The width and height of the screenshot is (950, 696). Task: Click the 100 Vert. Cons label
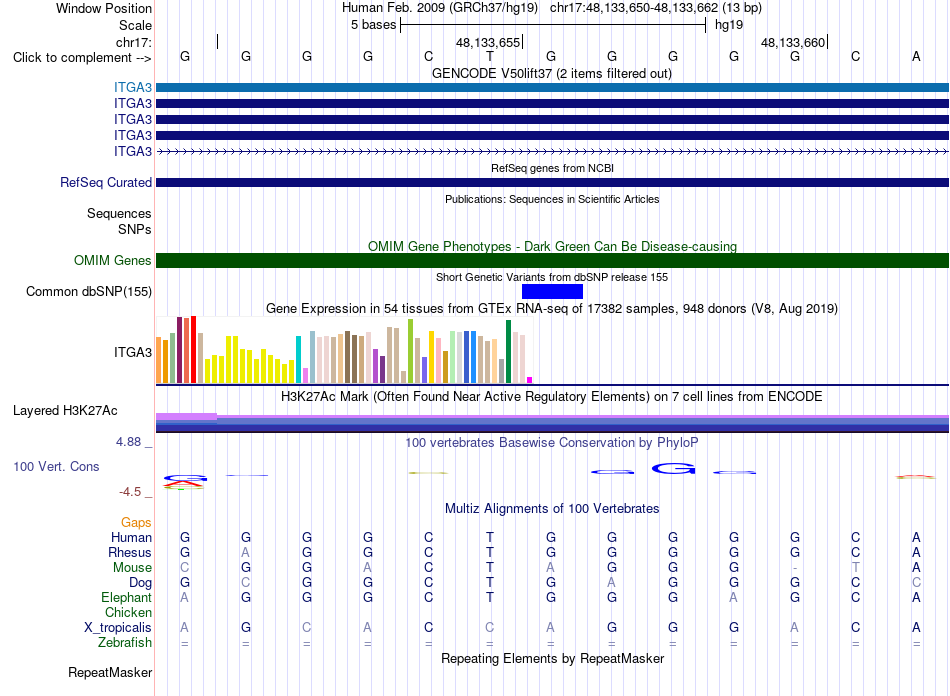click(x=56, y=466)
